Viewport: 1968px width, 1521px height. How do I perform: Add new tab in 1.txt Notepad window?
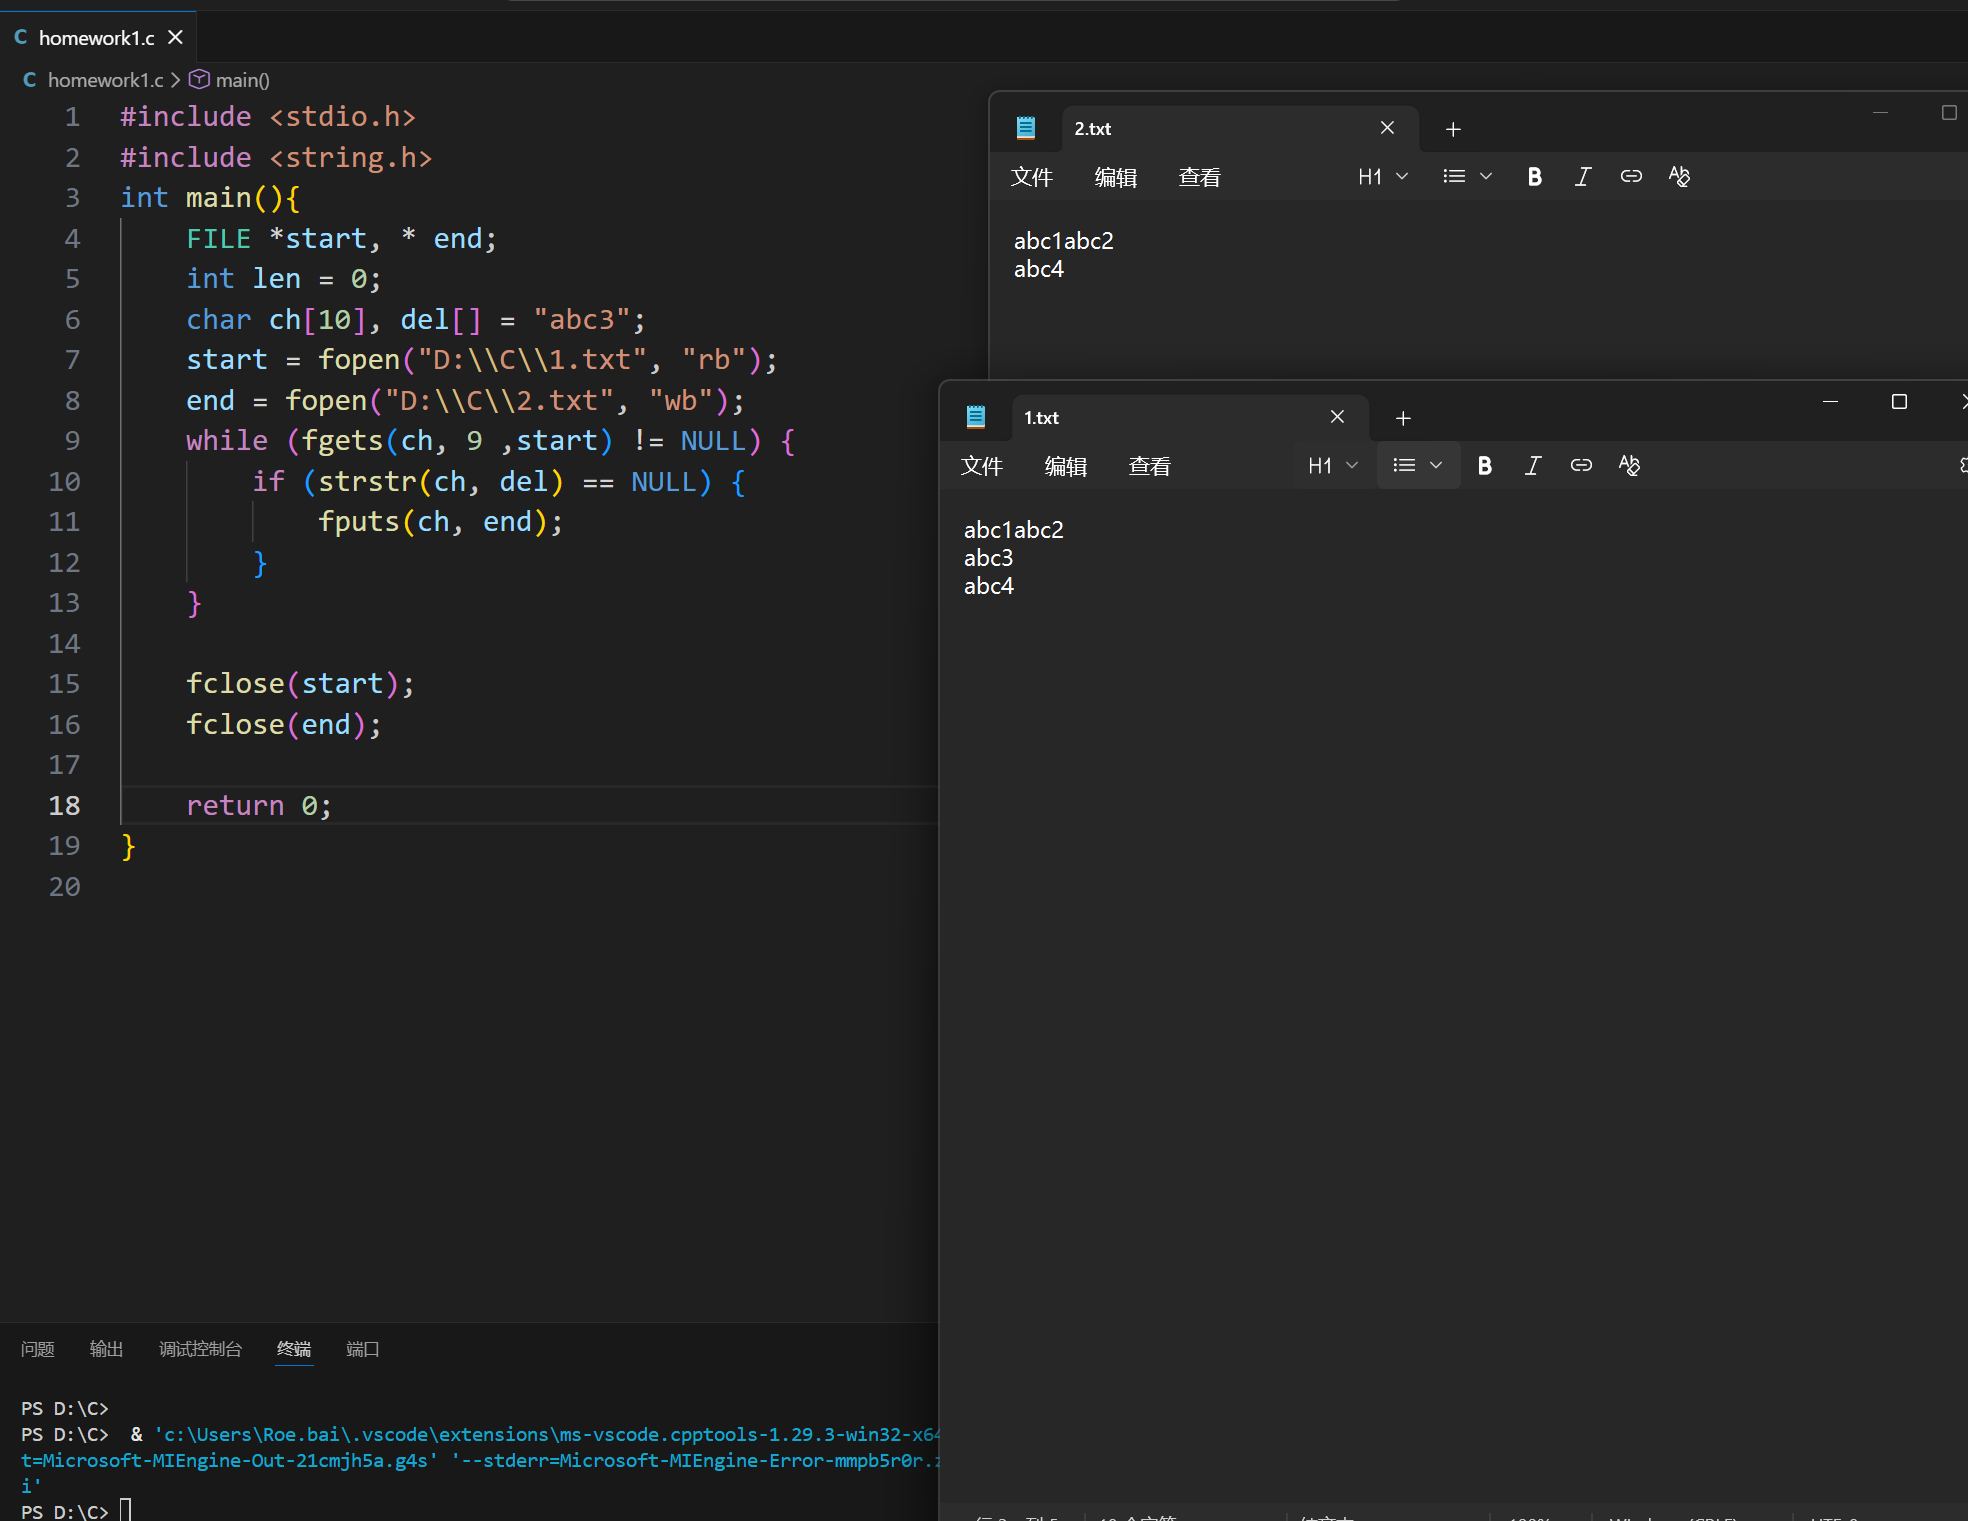coord(1403,418)
